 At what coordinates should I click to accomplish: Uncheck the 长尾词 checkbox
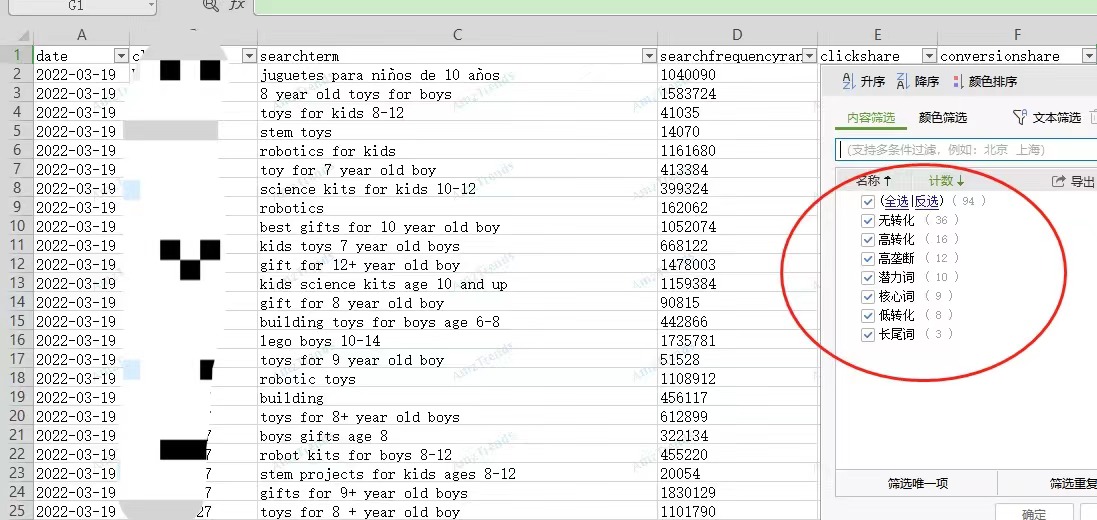coord(867,334)
